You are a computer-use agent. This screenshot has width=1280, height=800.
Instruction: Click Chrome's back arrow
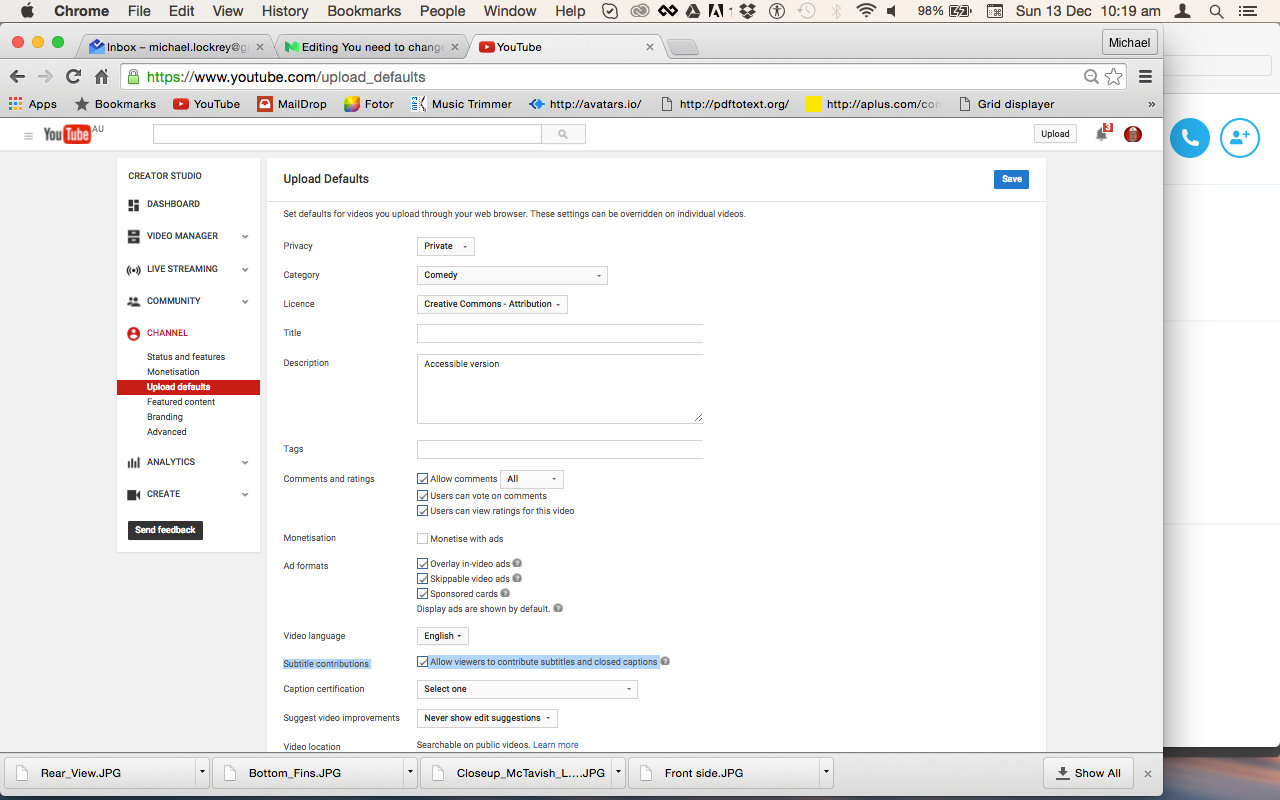[18, 77]
